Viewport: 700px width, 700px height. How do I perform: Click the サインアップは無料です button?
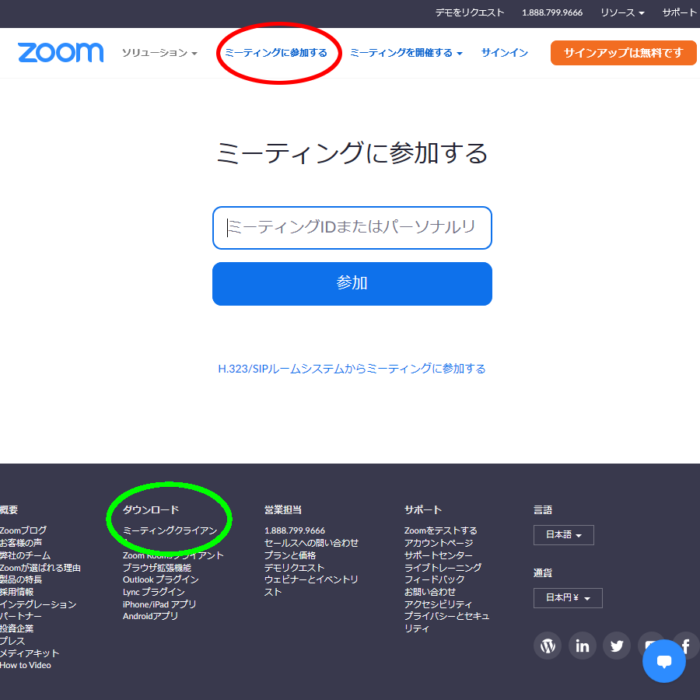pos(623,53)
